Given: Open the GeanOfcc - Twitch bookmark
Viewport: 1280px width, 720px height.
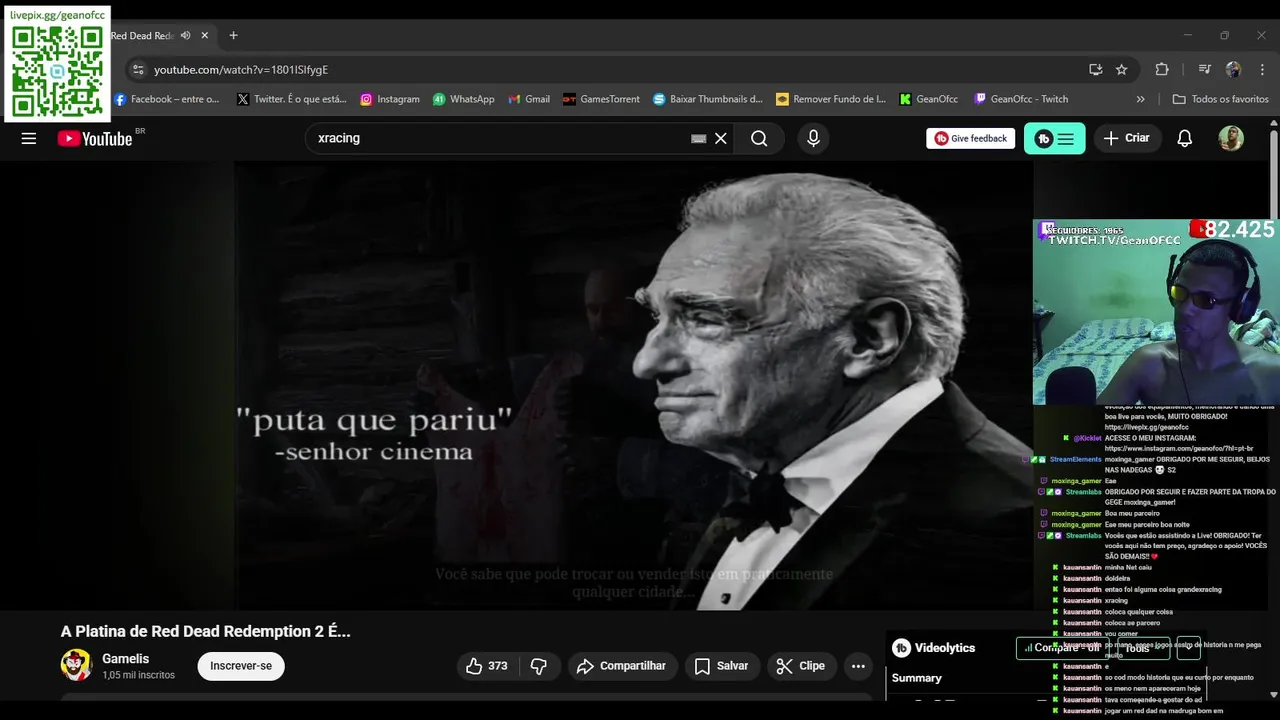Looking at the screenshot, I should tap(1021, 99).
